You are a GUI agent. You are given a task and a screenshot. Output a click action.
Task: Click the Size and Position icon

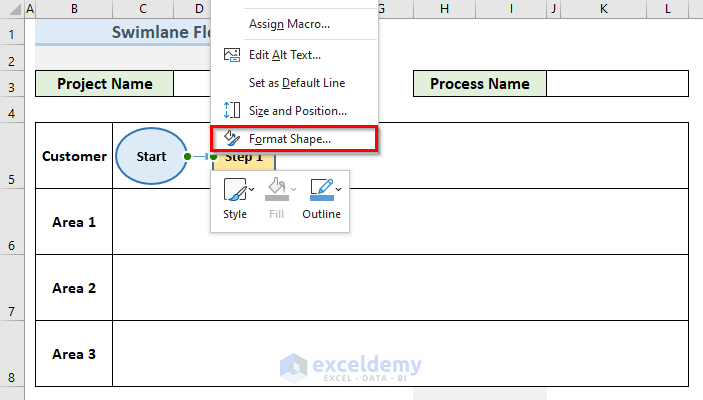point(231,110)
